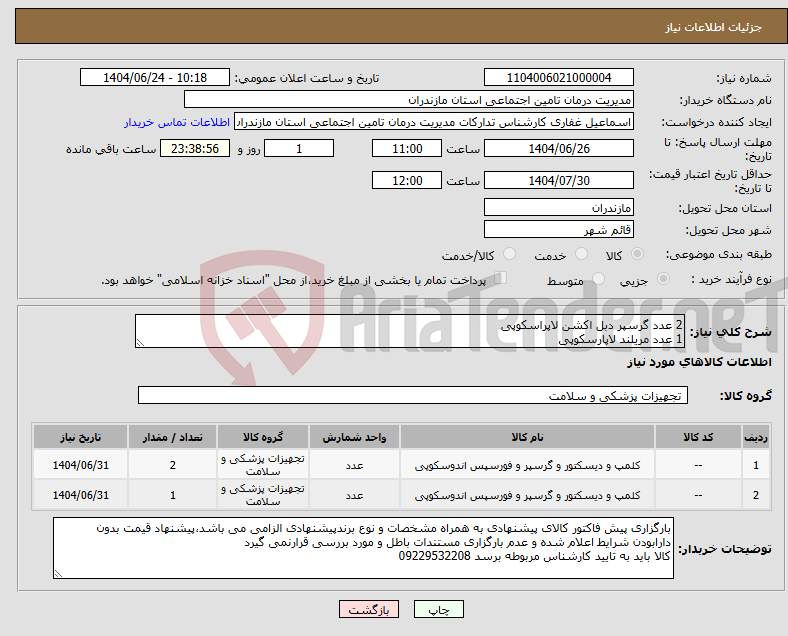Click the request creator field اسماعیل غفاری
Viewport: 788px width, 636px height.
[434, 122]
